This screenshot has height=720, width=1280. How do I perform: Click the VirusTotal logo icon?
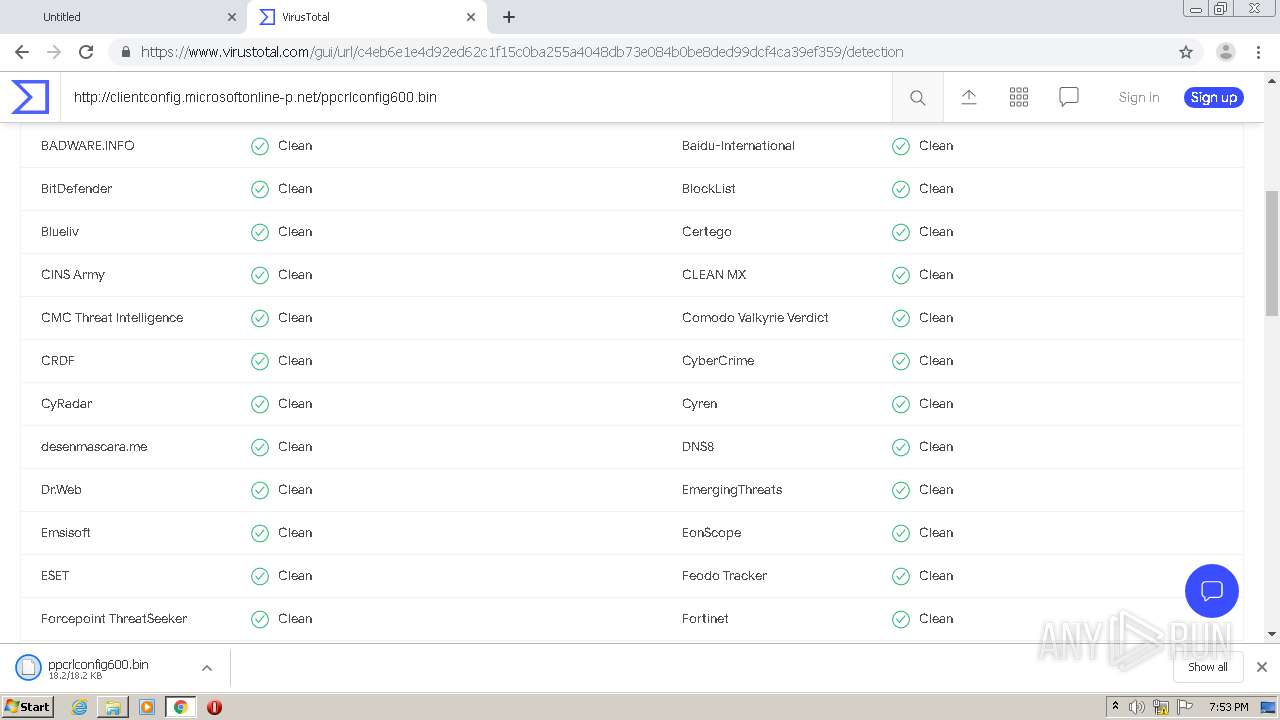30,97
